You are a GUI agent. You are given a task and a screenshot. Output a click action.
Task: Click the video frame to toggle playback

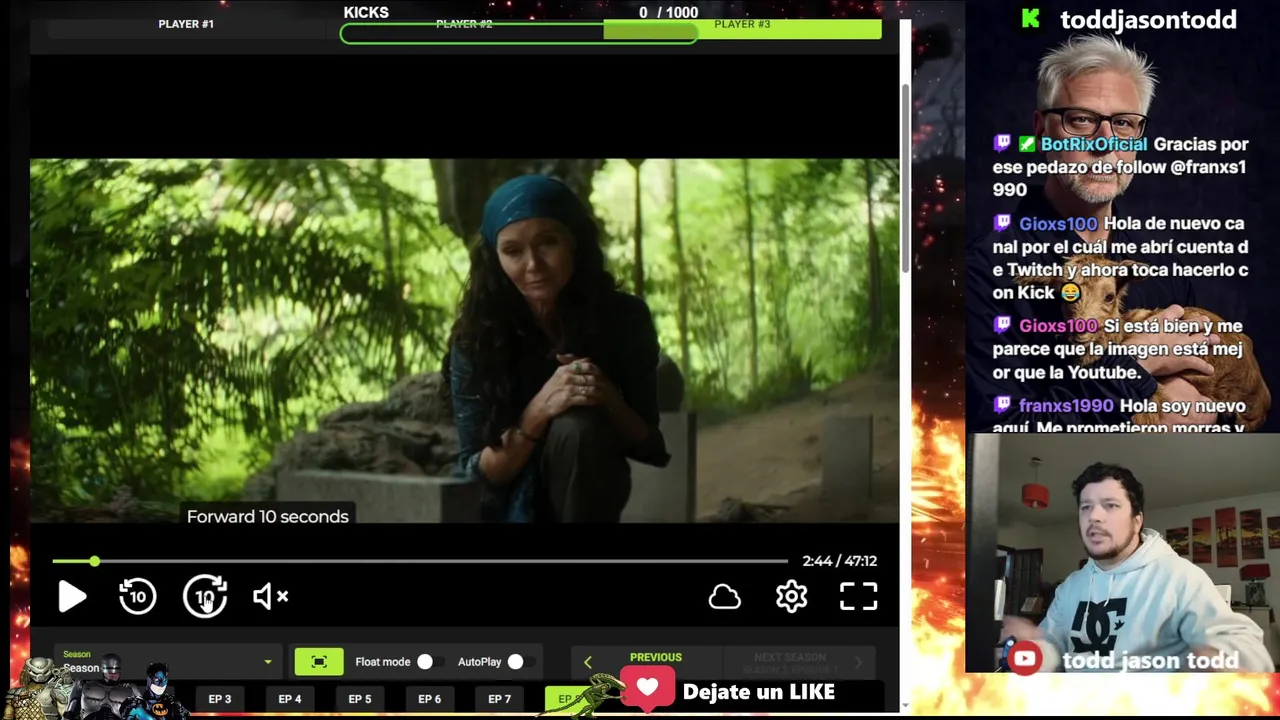pos(465,340)
